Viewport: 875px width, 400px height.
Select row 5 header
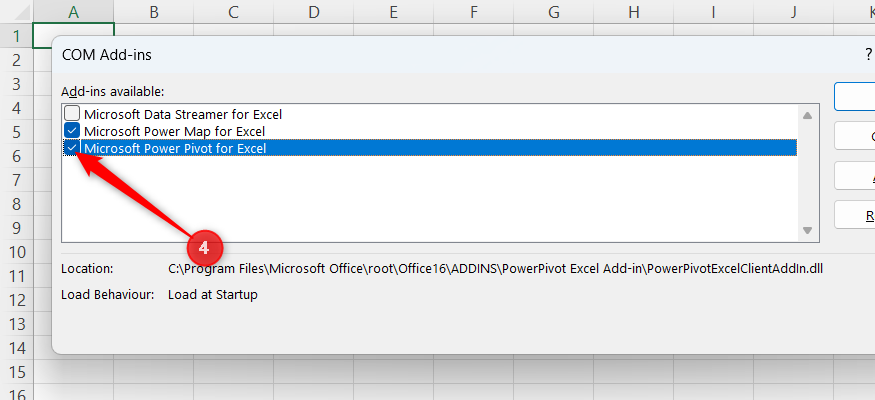click(x=16, y=132)
